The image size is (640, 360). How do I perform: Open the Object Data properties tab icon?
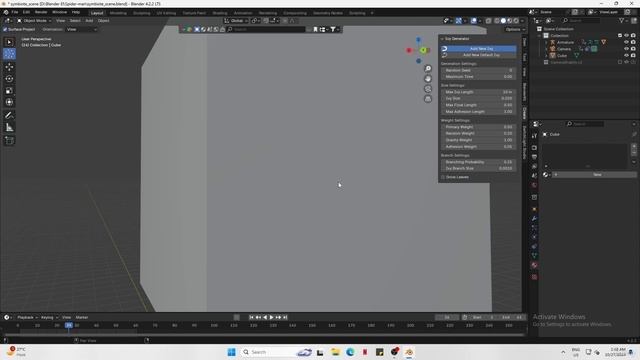534,256
